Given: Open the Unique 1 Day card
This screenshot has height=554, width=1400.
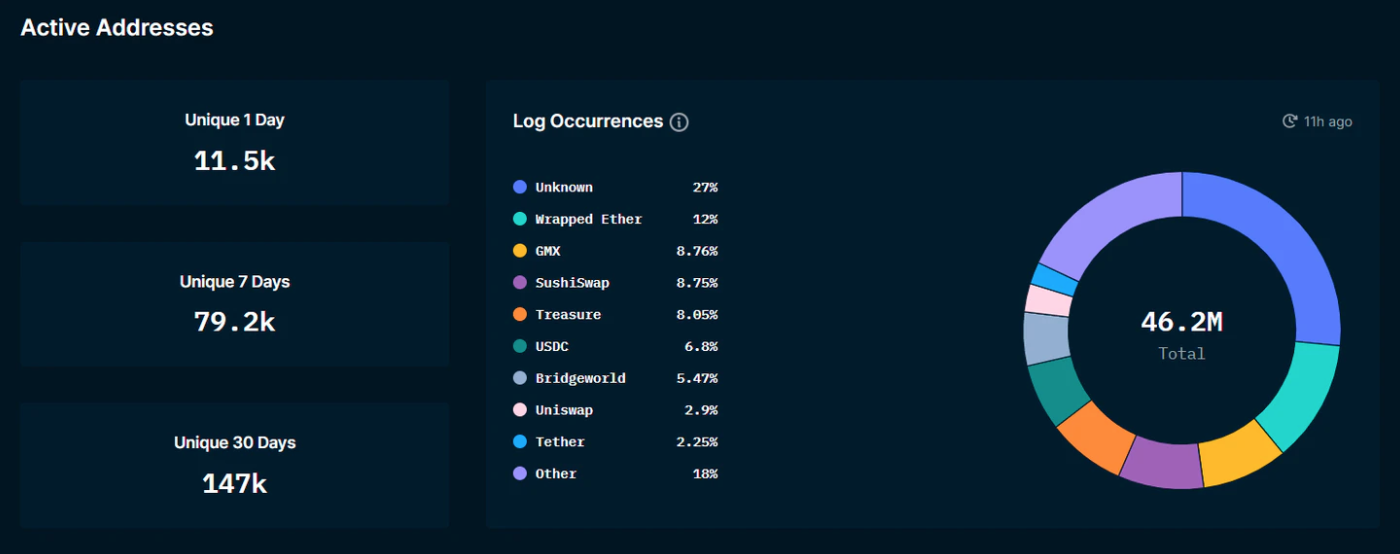Looking at the screenshot, I should (x=234, y=143).
